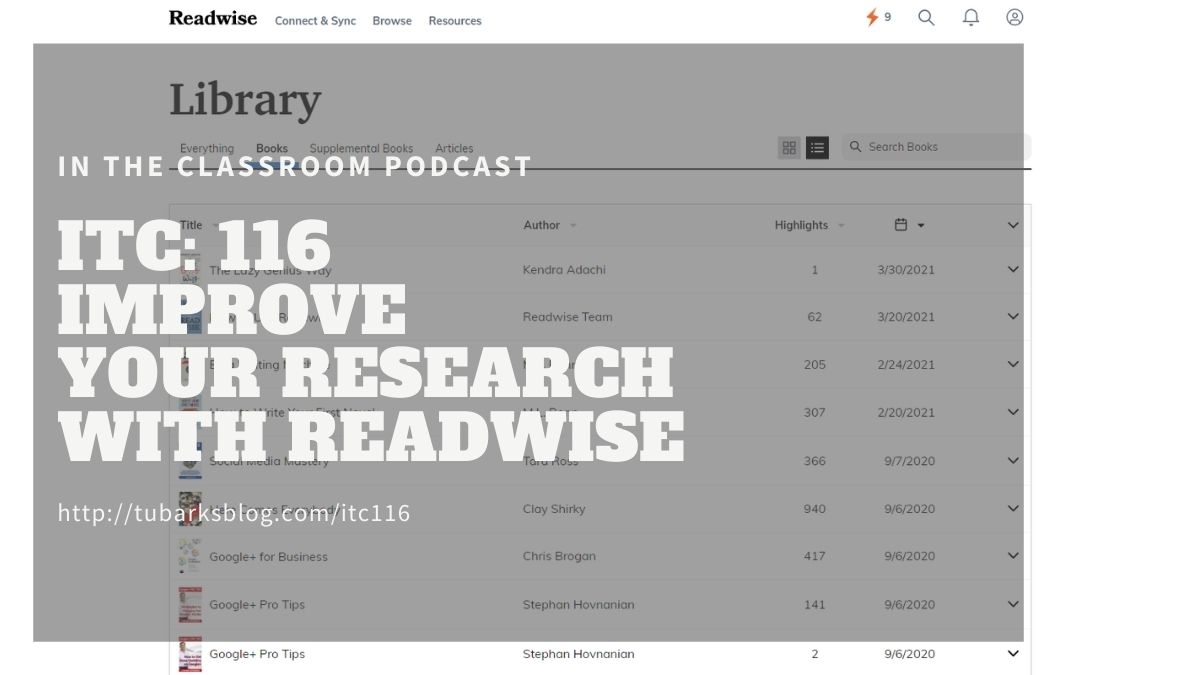Open notifications bell icon

[970, 17]
